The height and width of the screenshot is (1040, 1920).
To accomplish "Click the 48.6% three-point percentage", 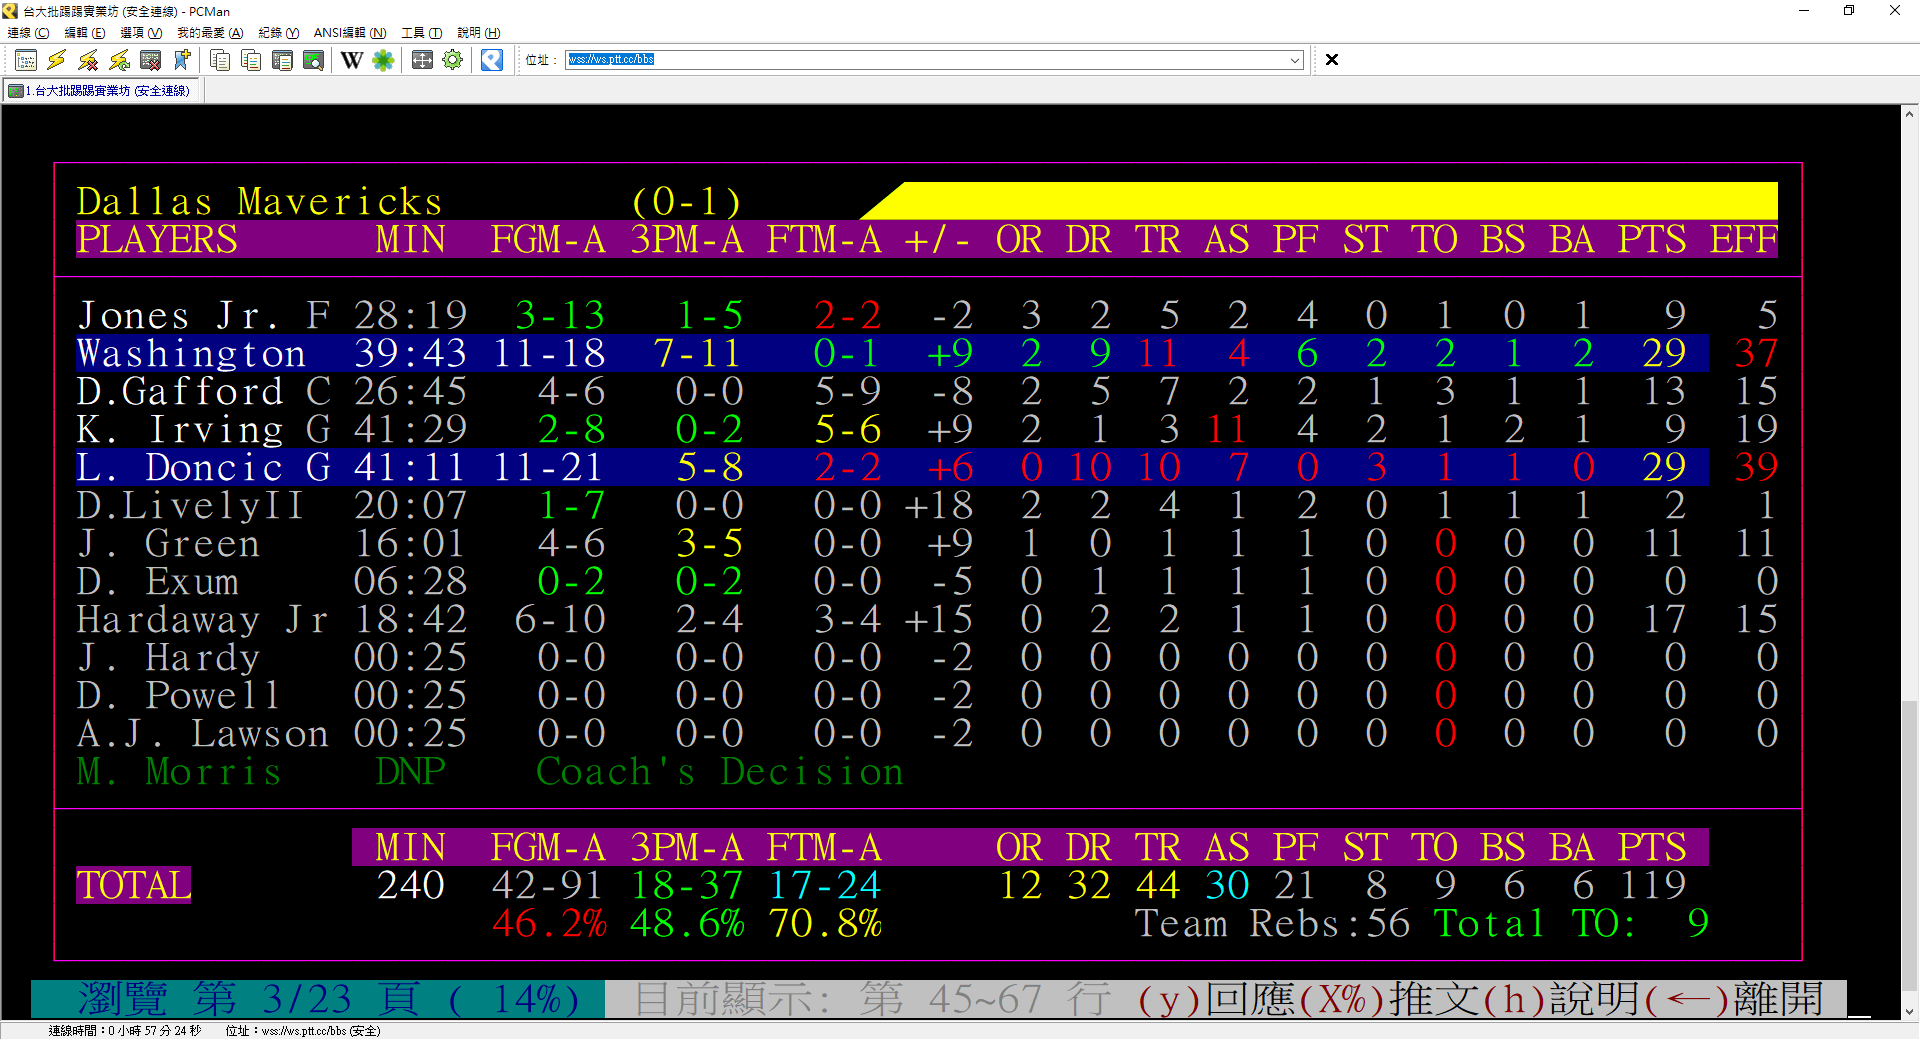I will pos(687,924).
